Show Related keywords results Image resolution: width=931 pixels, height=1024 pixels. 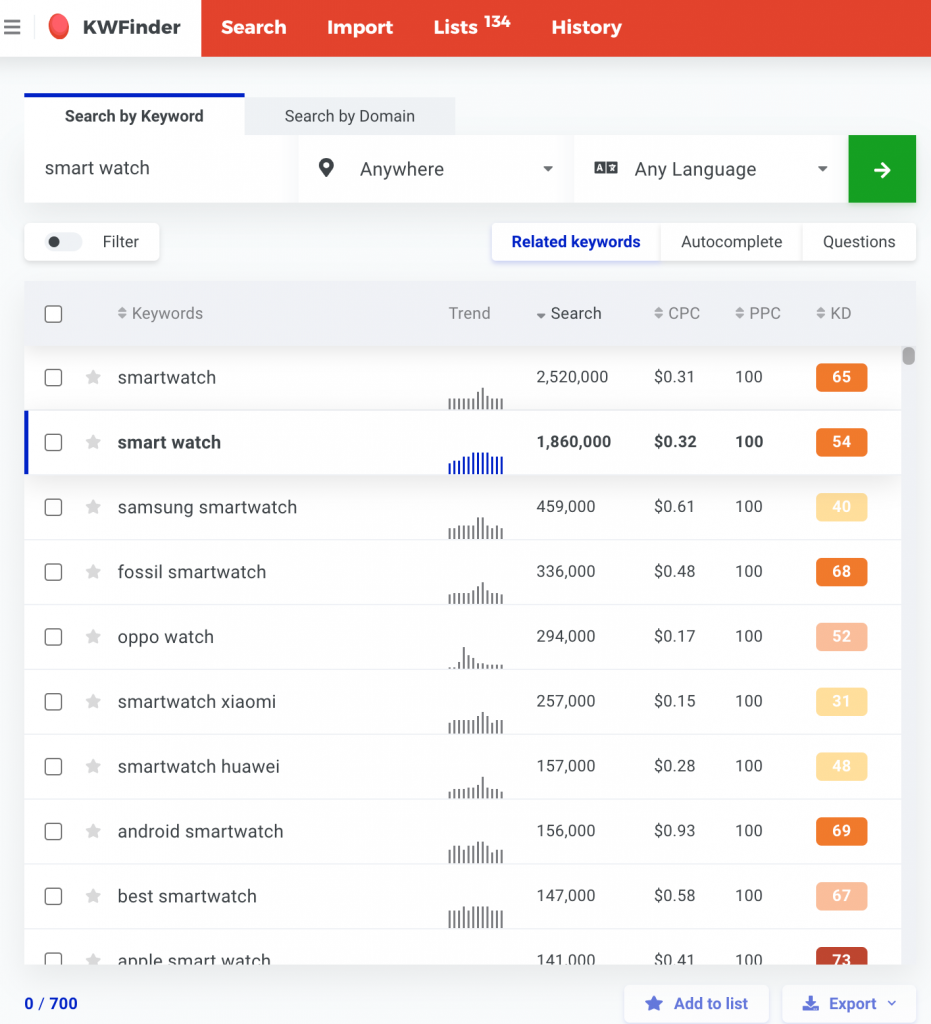tap(576, 242)
